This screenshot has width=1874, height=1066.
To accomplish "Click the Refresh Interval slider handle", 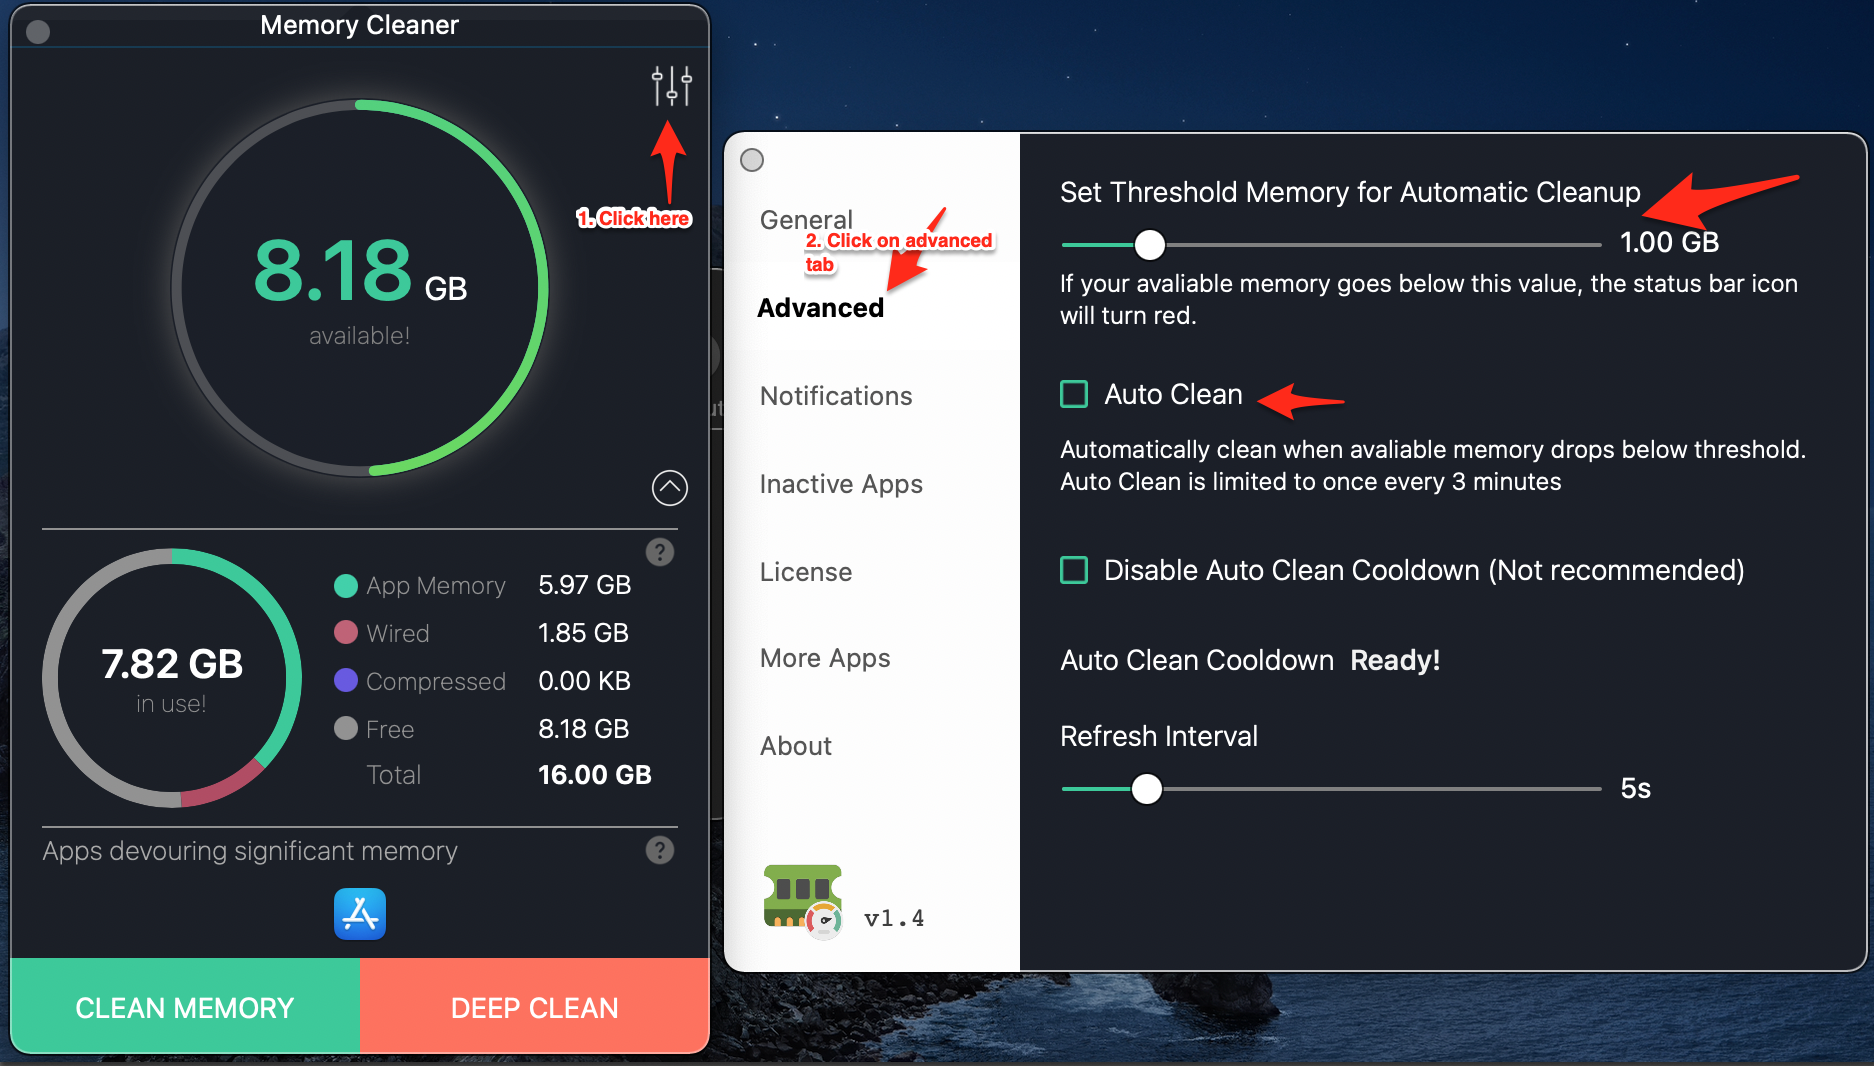I will pyautogui.click(x=1147, y=789).
